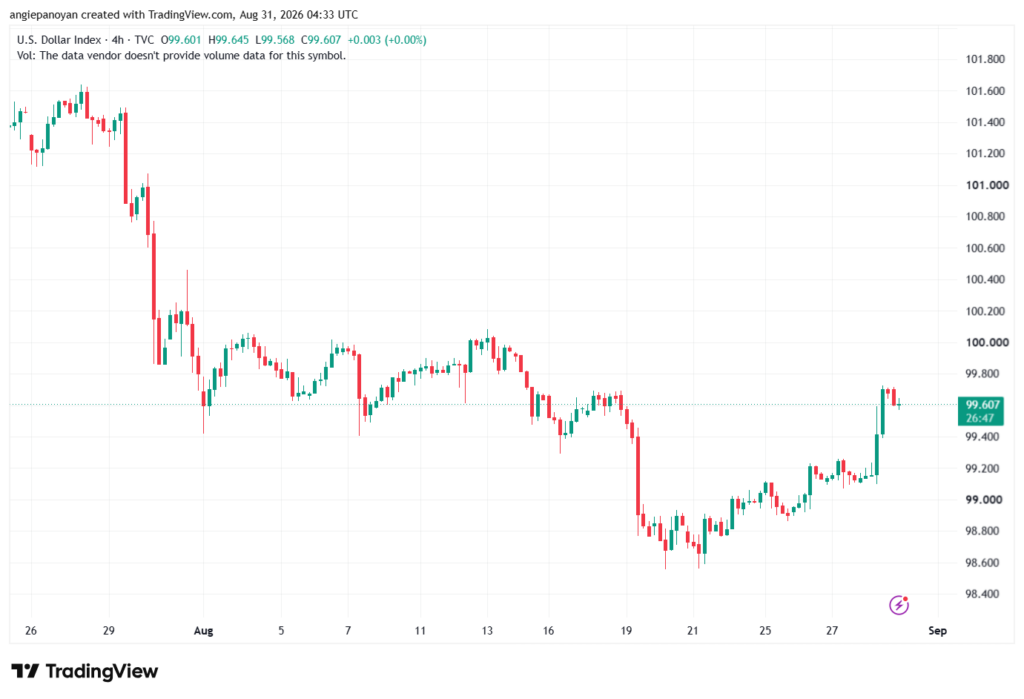The width and height of the screenshot is (1024, 699).
Task: Click the 26 date label on time axis
Action: pyautogui.click(x=31, y=631)
